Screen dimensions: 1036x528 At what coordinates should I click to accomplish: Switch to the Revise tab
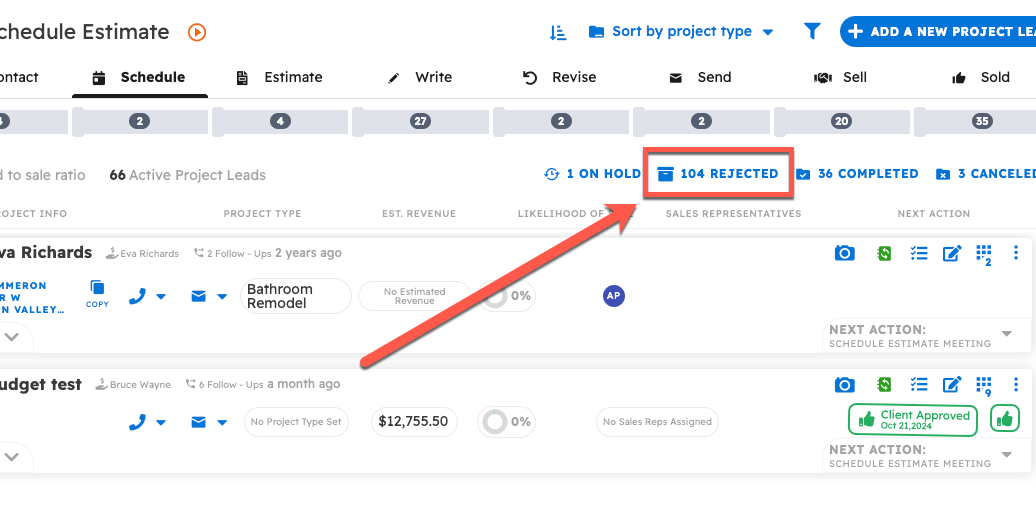click(x=560, y=77)
